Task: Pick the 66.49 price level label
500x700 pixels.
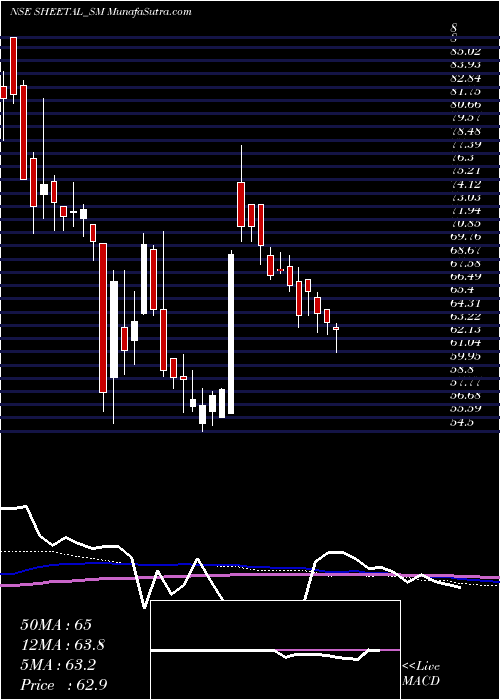Action: (465, 276)
